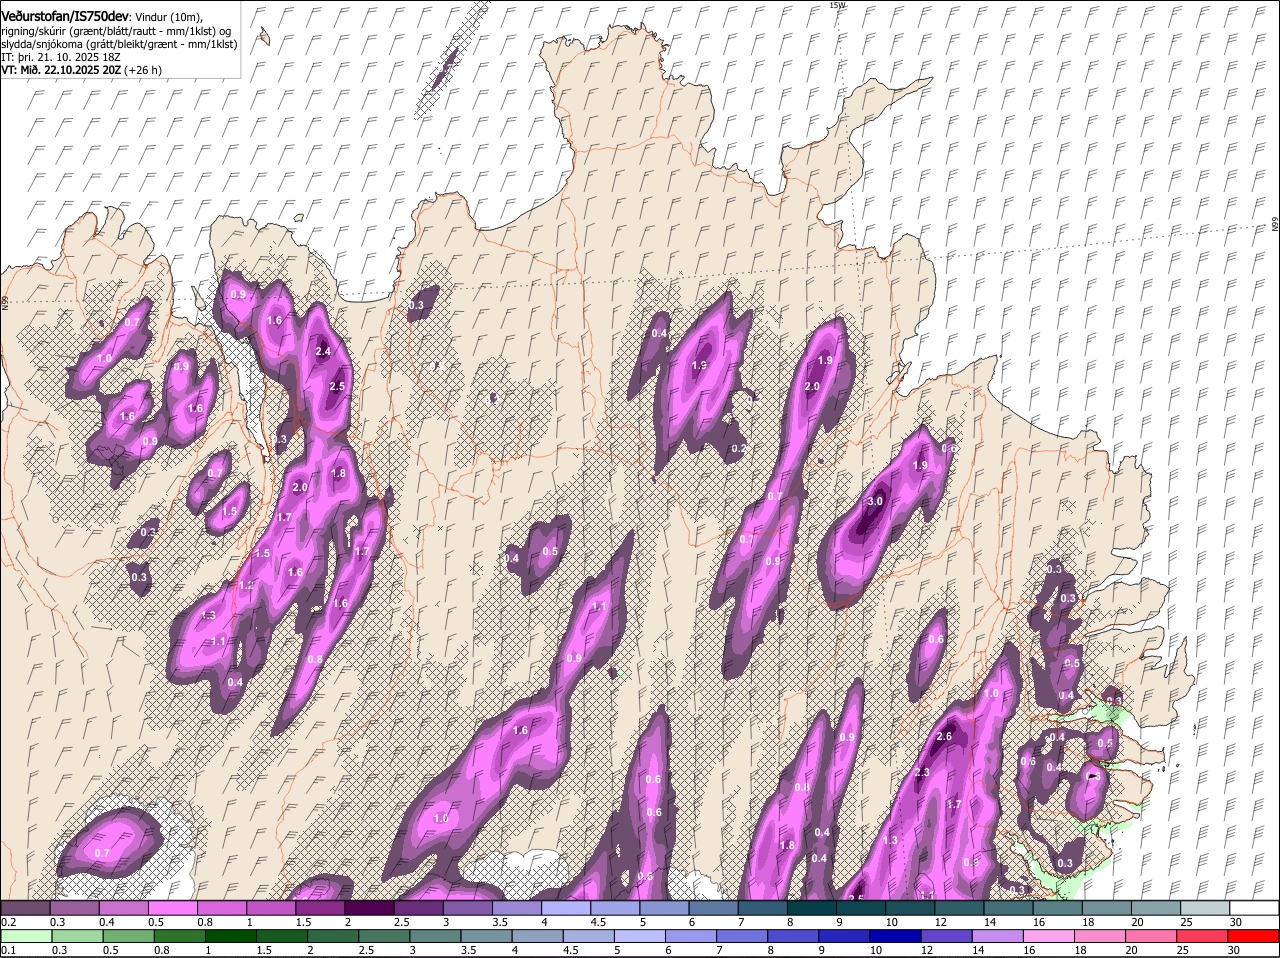
Task: Pick the dark teal swatch between 8 and 9
Action: click(x=812, y=908)
